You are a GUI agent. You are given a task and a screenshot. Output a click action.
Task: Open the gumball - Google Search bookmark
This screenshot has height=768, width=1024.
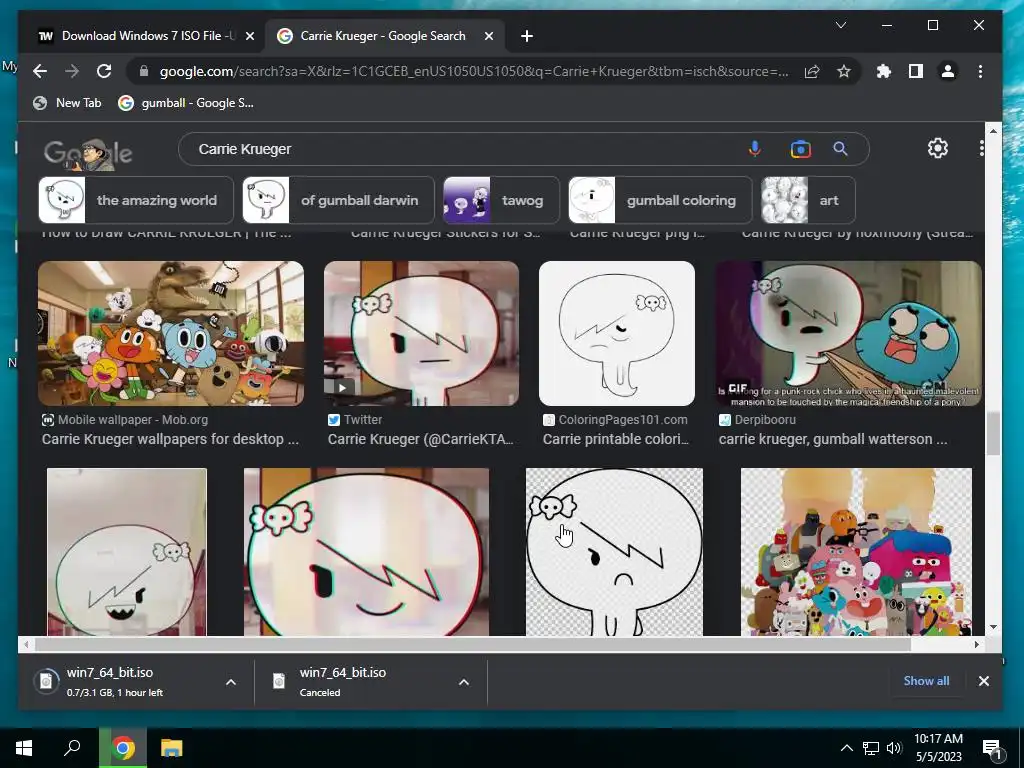186,103
